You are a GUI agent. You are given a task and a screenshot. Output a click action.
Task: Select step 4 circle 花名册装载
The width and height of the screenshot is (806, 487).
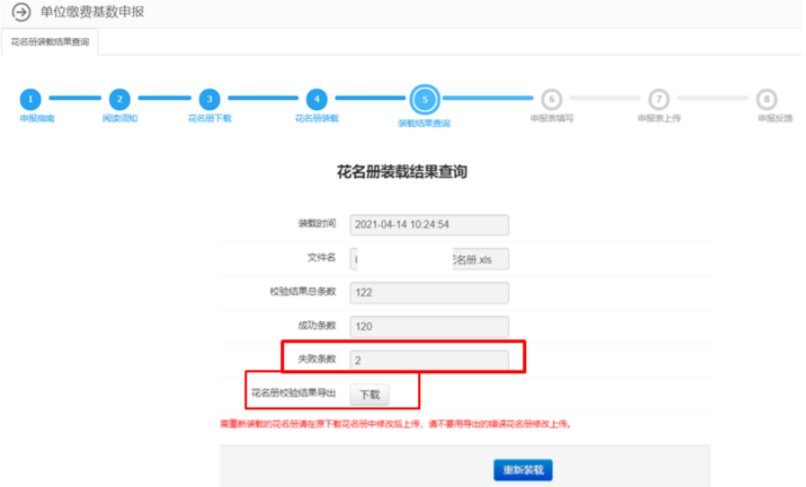317,99
